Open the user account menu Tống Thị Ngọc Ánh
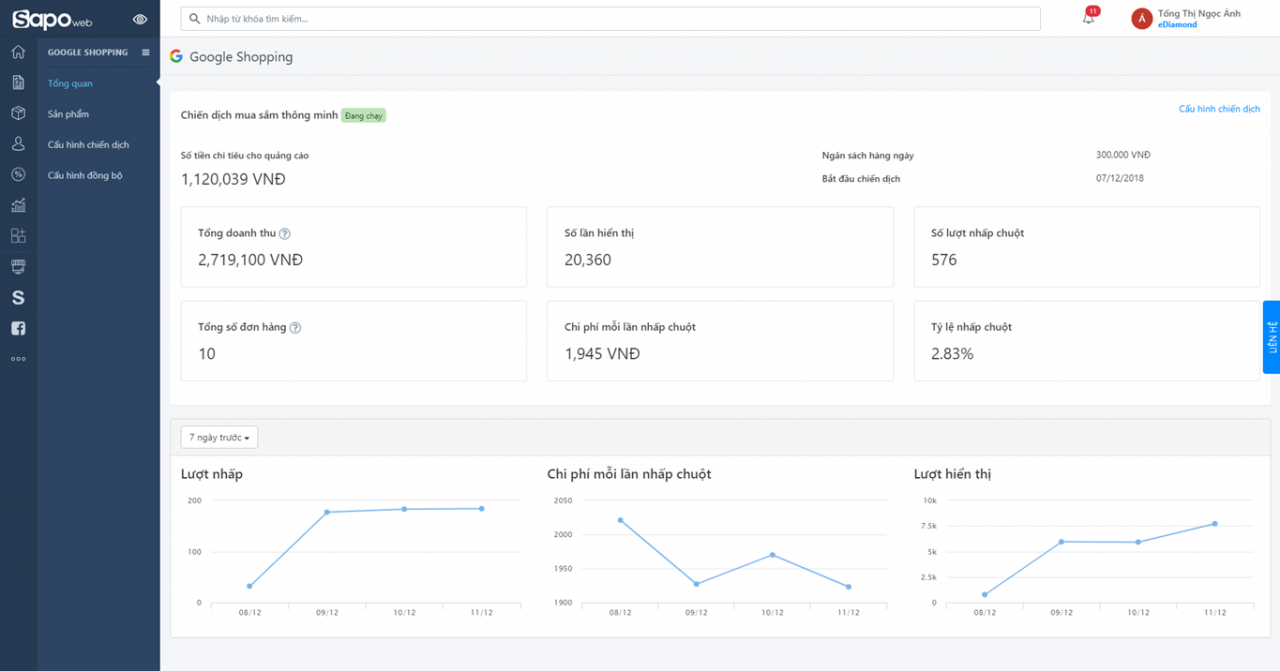1280x671 pixels. (1187, 18)
